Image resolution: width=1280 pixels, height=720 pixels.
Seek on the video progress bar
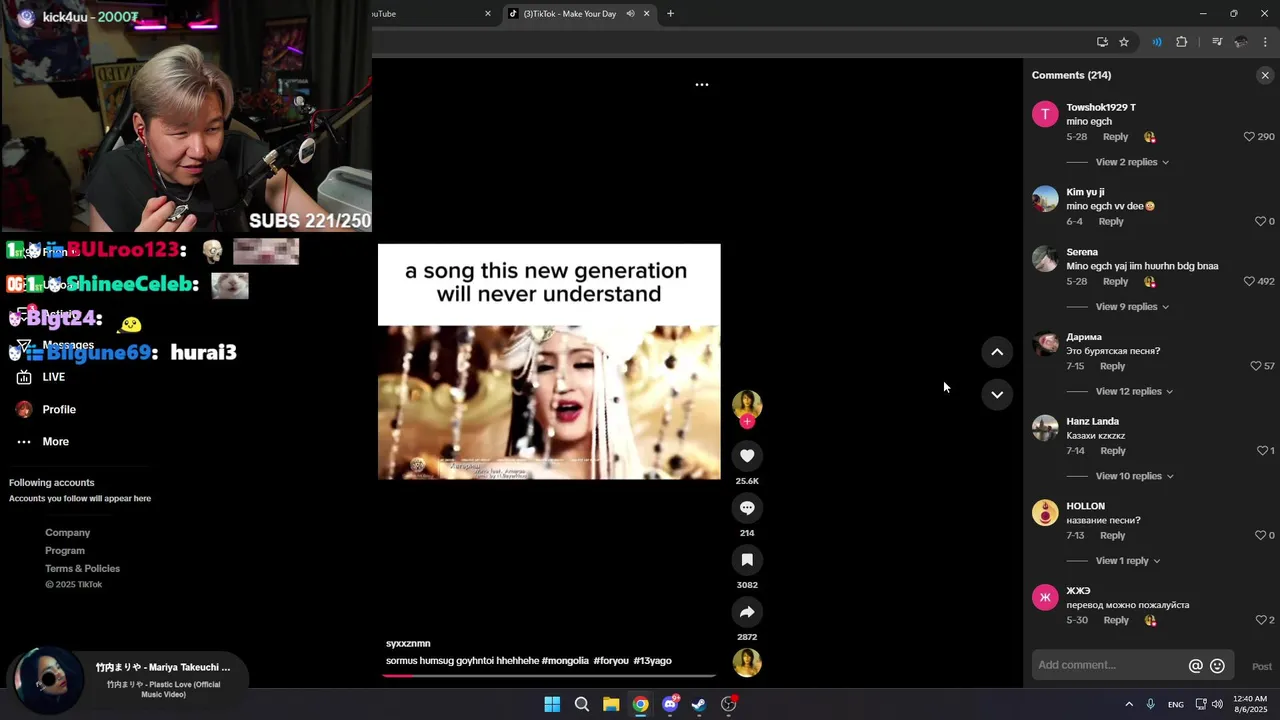coord(549,676)
